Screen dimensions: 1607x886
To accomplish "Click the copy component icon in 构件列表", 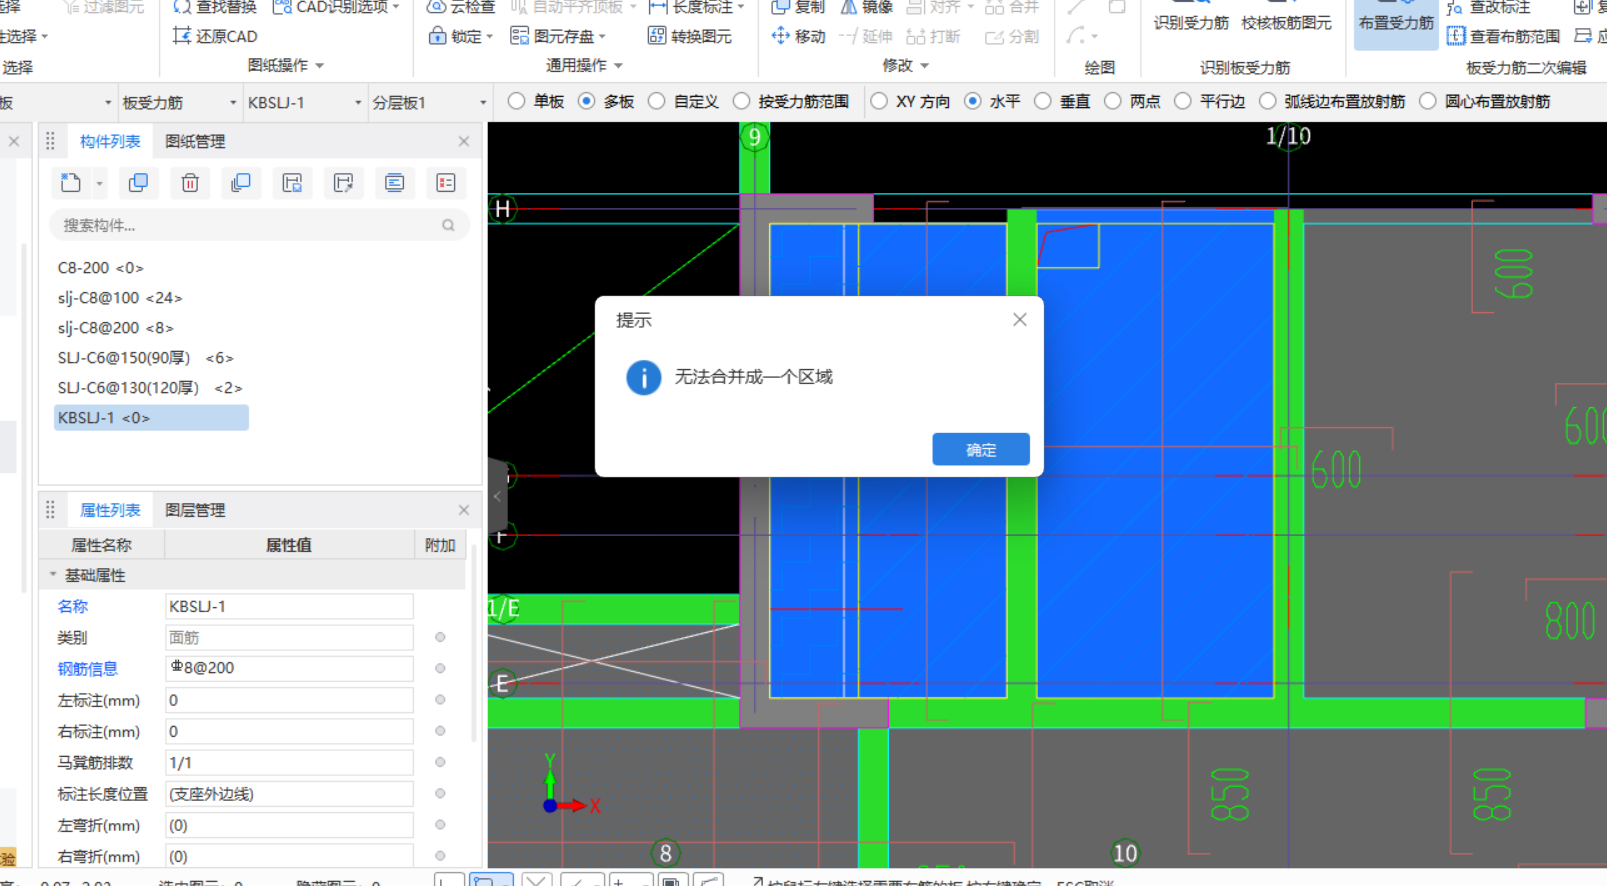I will pyautogui.click(x=138, y=183).
